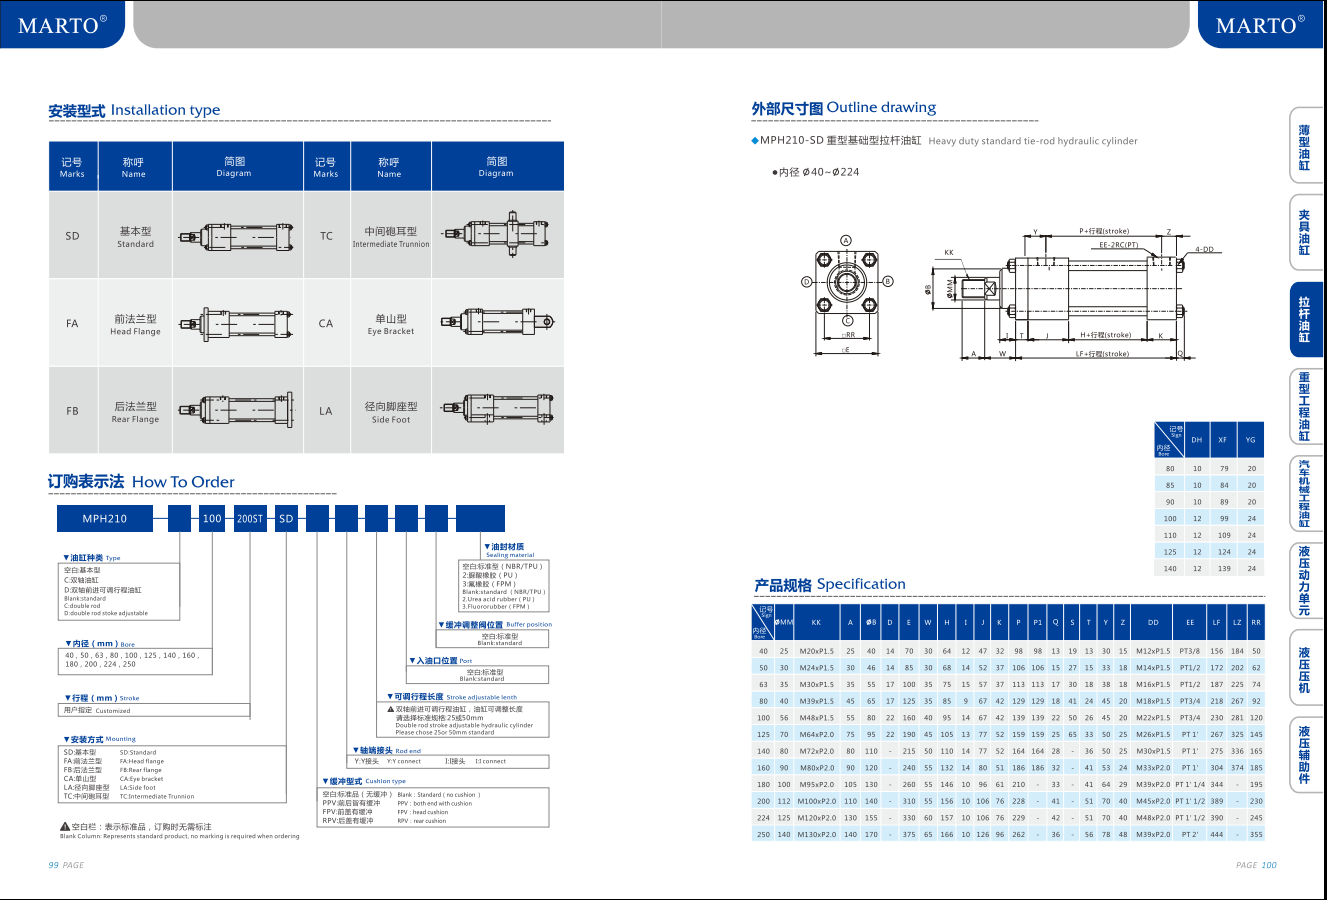The width and height of the screenshot is (1327, 900).
Task: Click the MPH210-SD heavy duty cylinder title
Action: 945,141
